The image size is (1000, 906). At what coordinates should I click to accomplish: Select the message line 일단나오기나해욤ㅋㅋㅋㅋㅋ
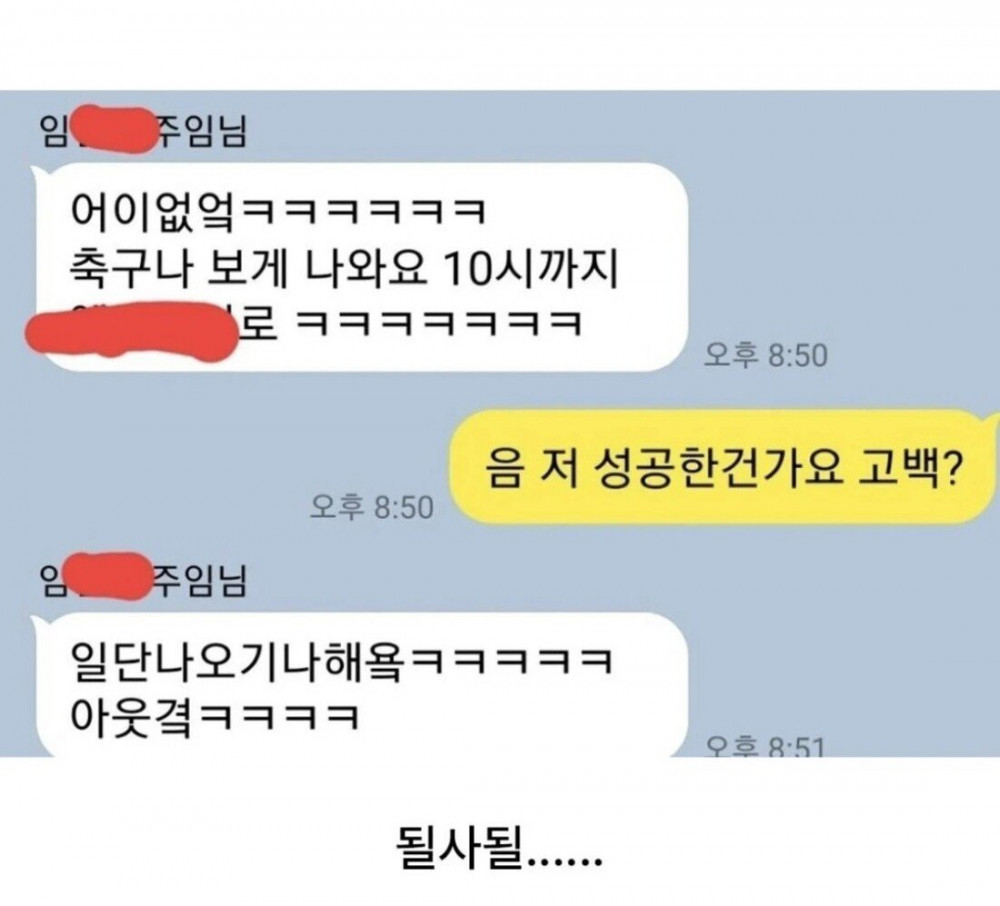coord(341,661)
